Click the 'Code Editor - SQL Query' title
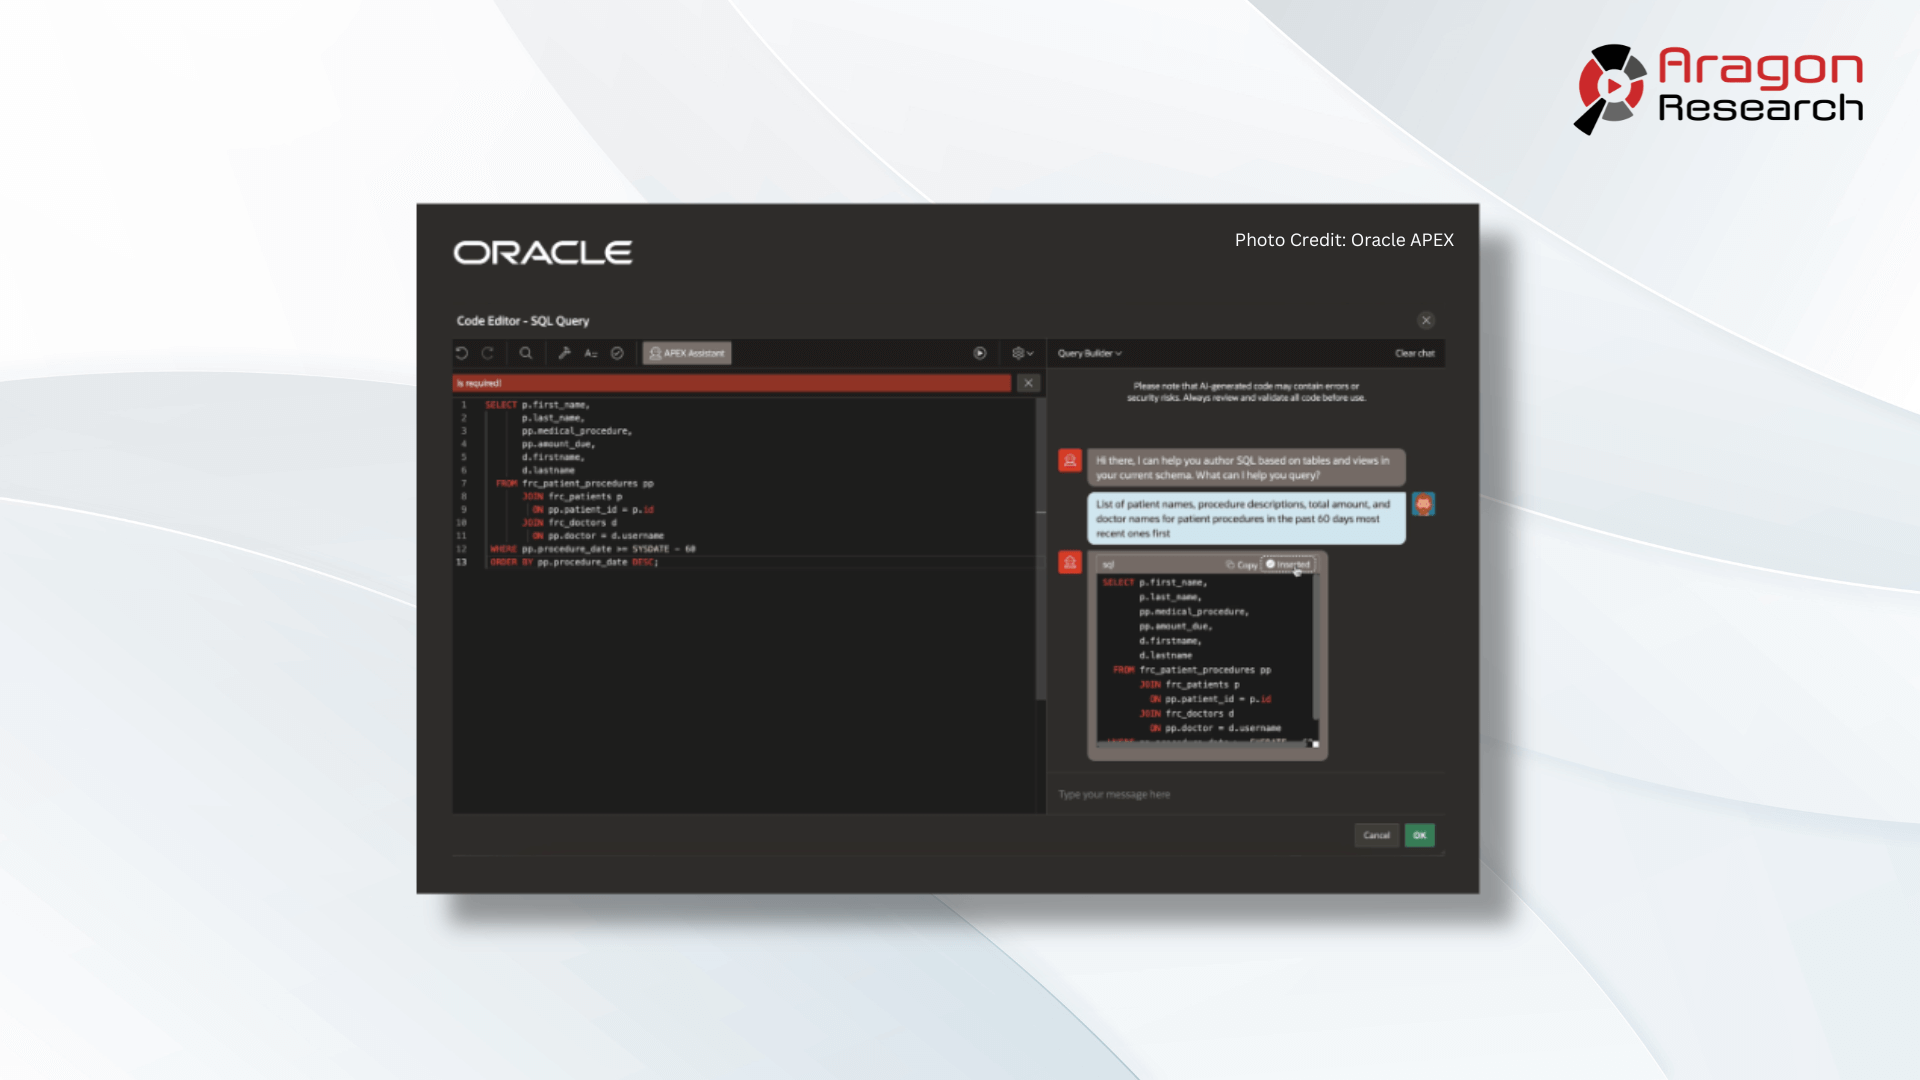This screenshot has height=1080, width=1920. 523,321
